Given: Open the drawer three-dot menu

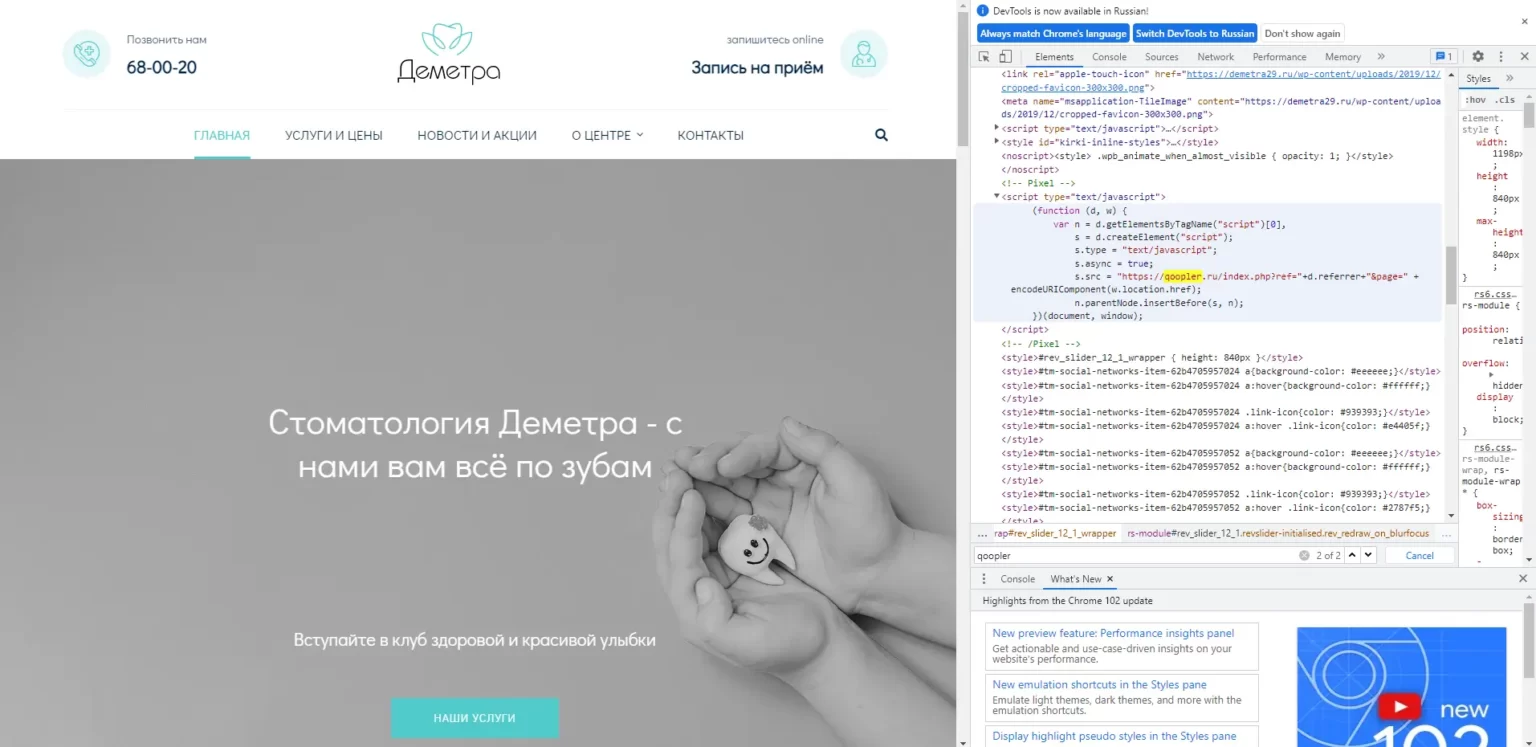Looking at the screenshot, I should 983,579.
